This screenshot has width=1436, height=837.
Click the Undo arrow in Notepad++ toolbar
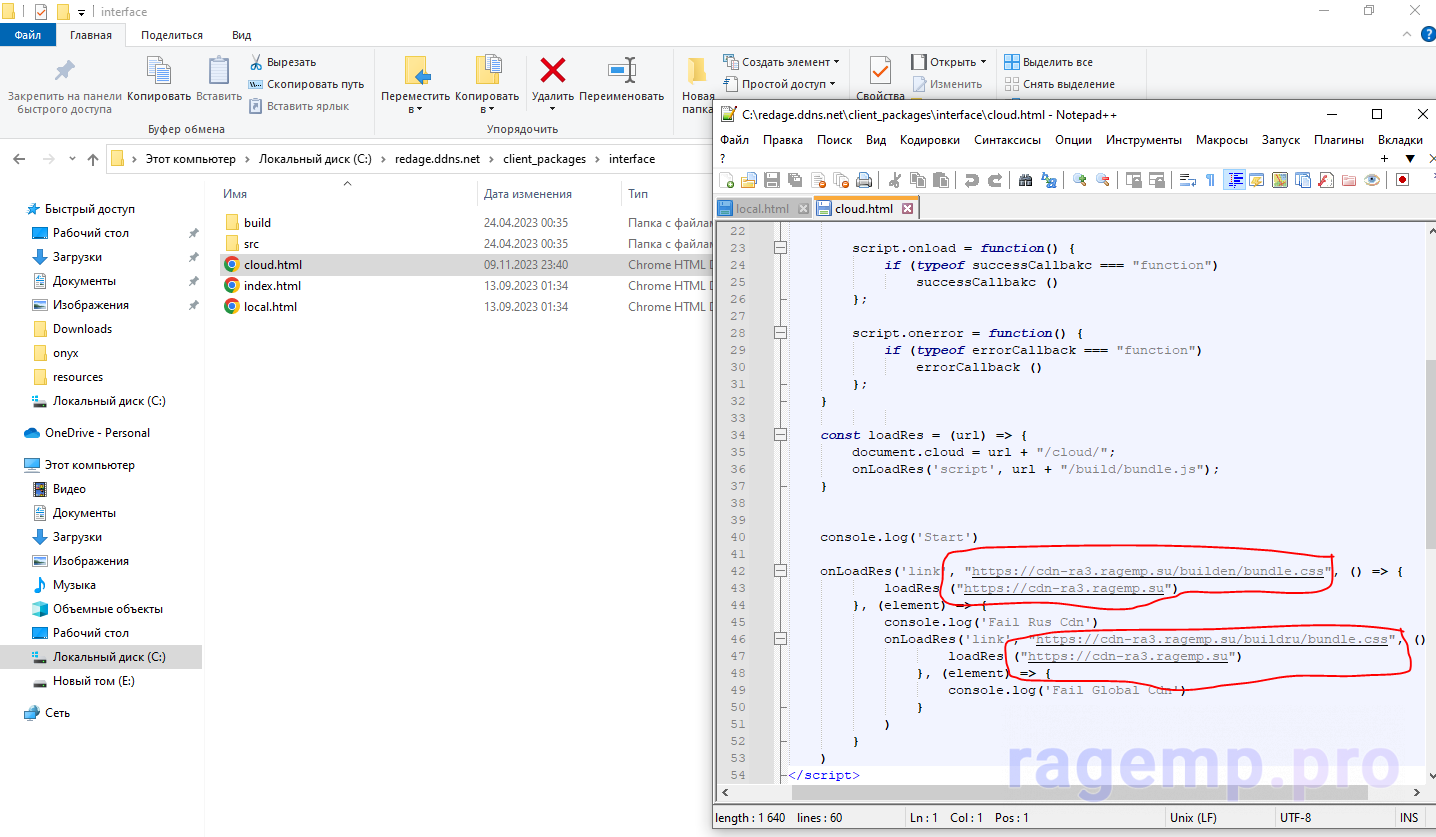(971, 180)
